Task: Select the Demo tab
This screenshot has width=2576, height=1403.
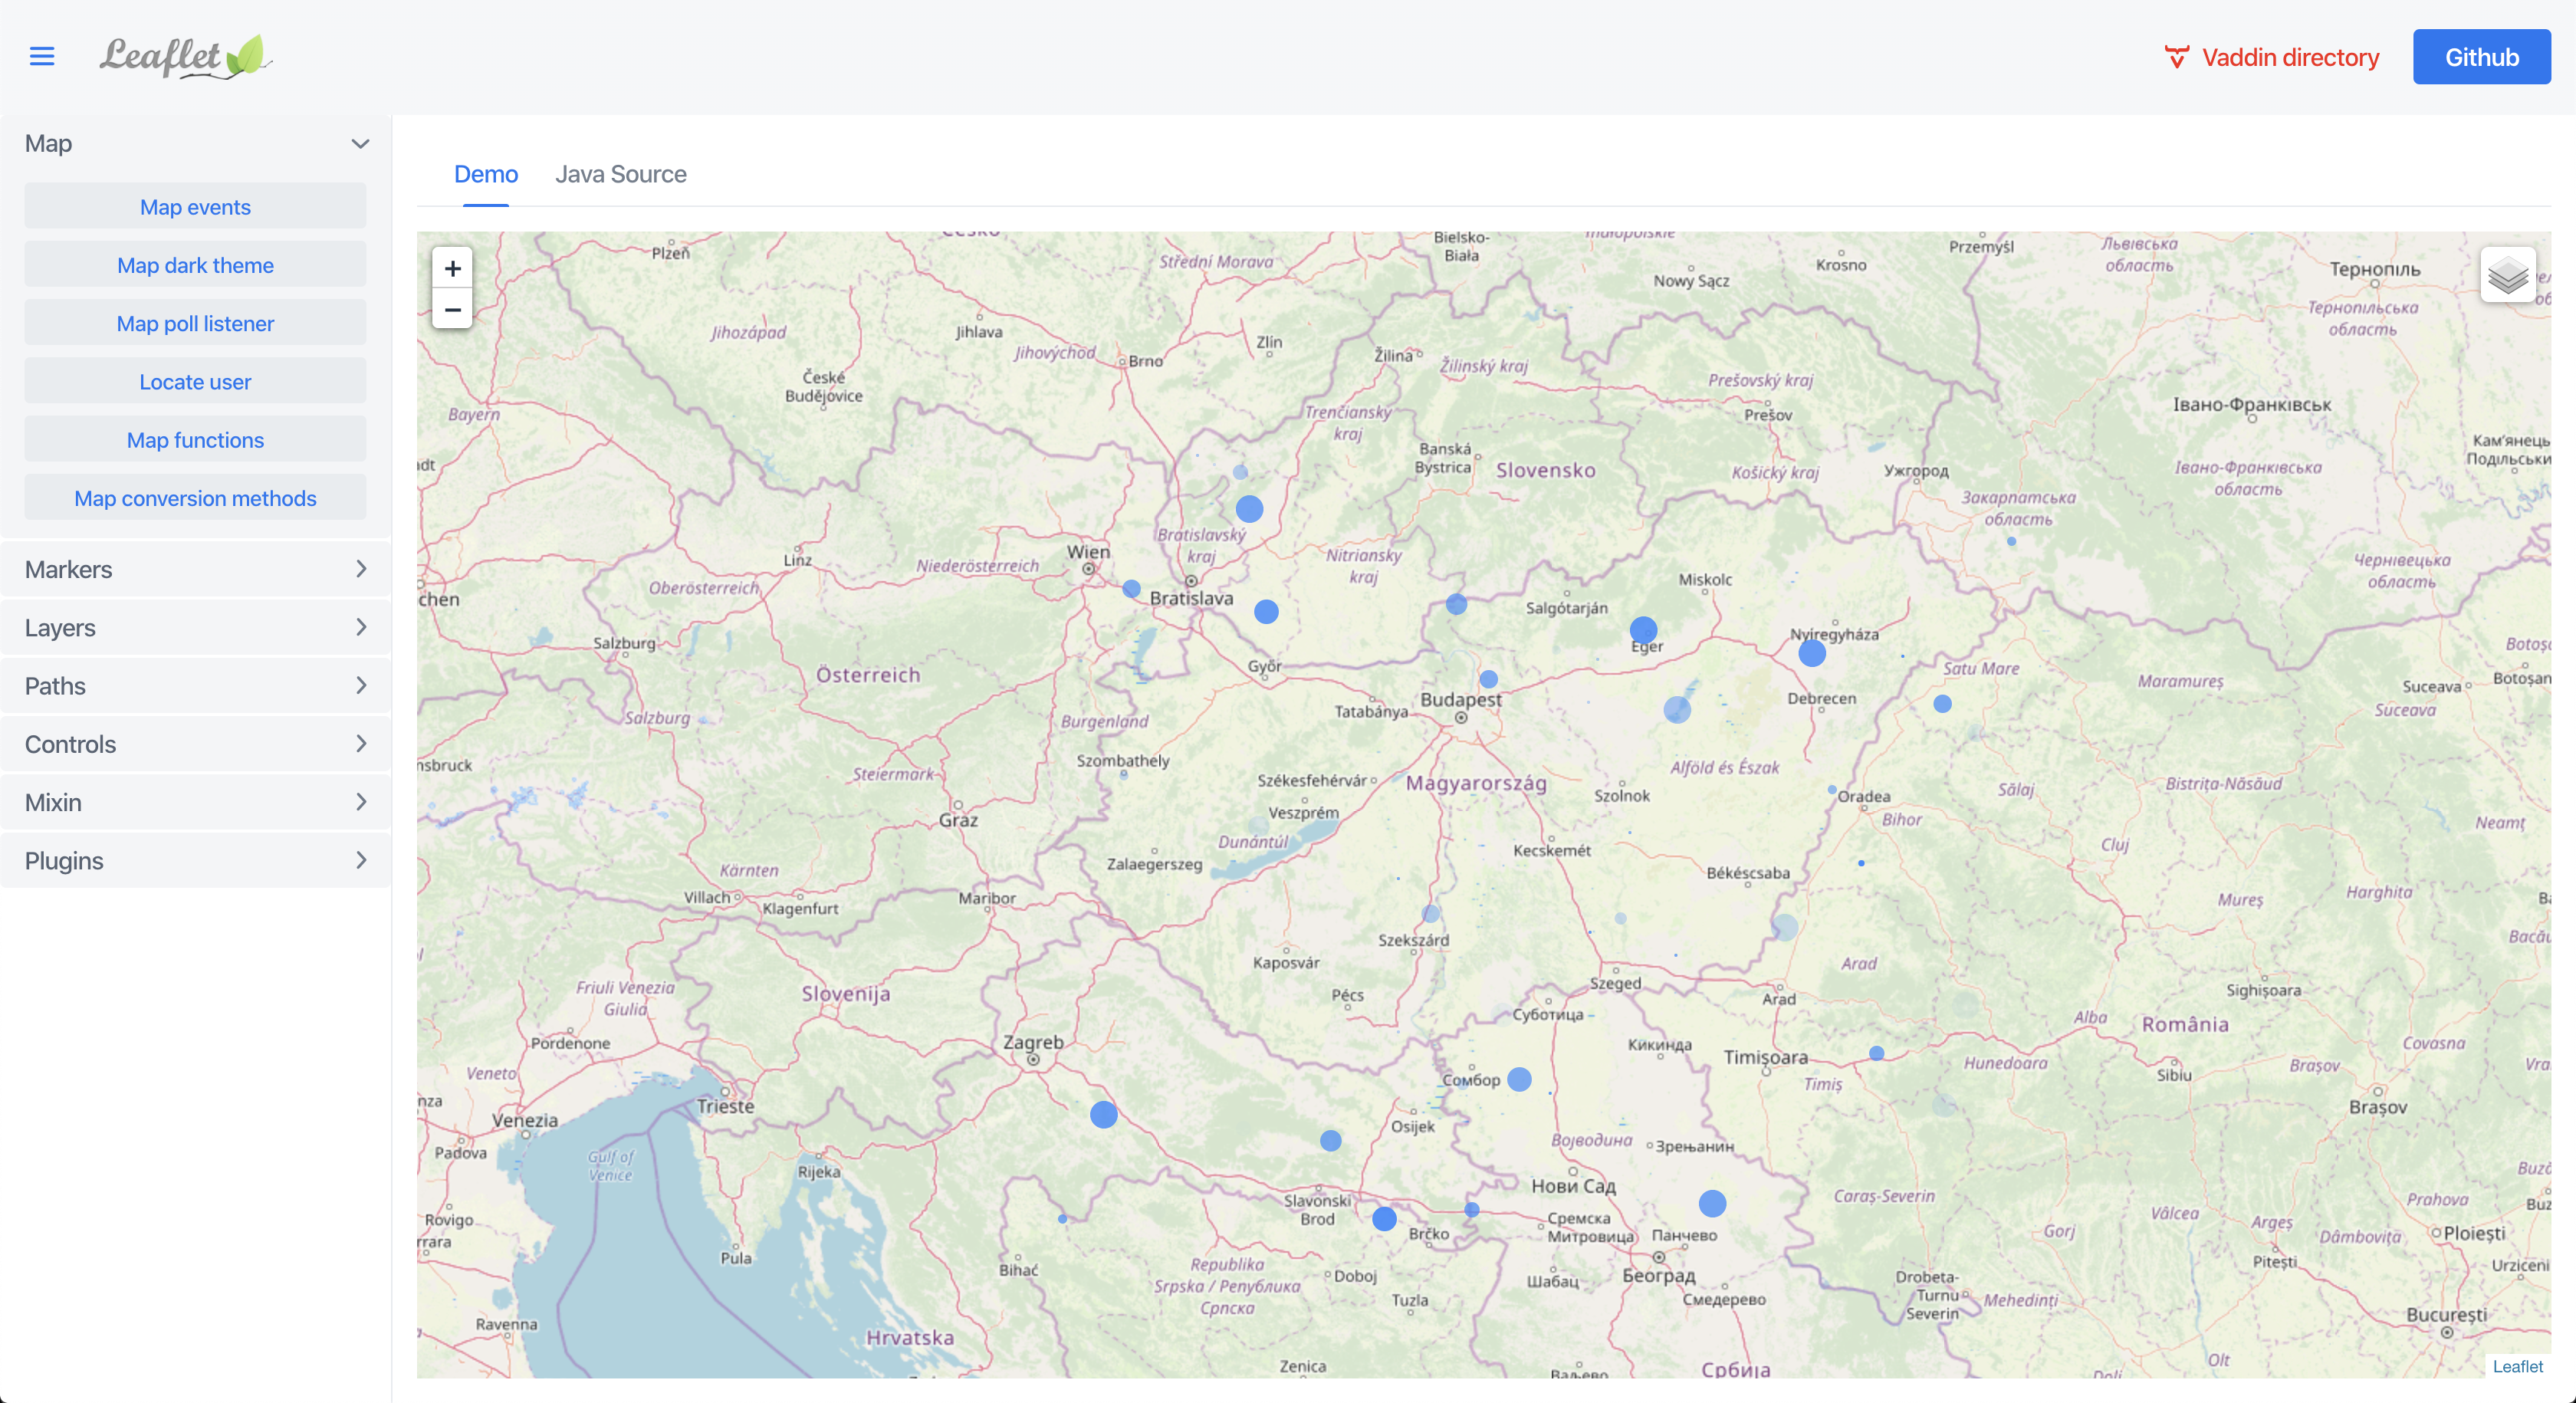Action: pyautogui.click(x=484, y=172)
